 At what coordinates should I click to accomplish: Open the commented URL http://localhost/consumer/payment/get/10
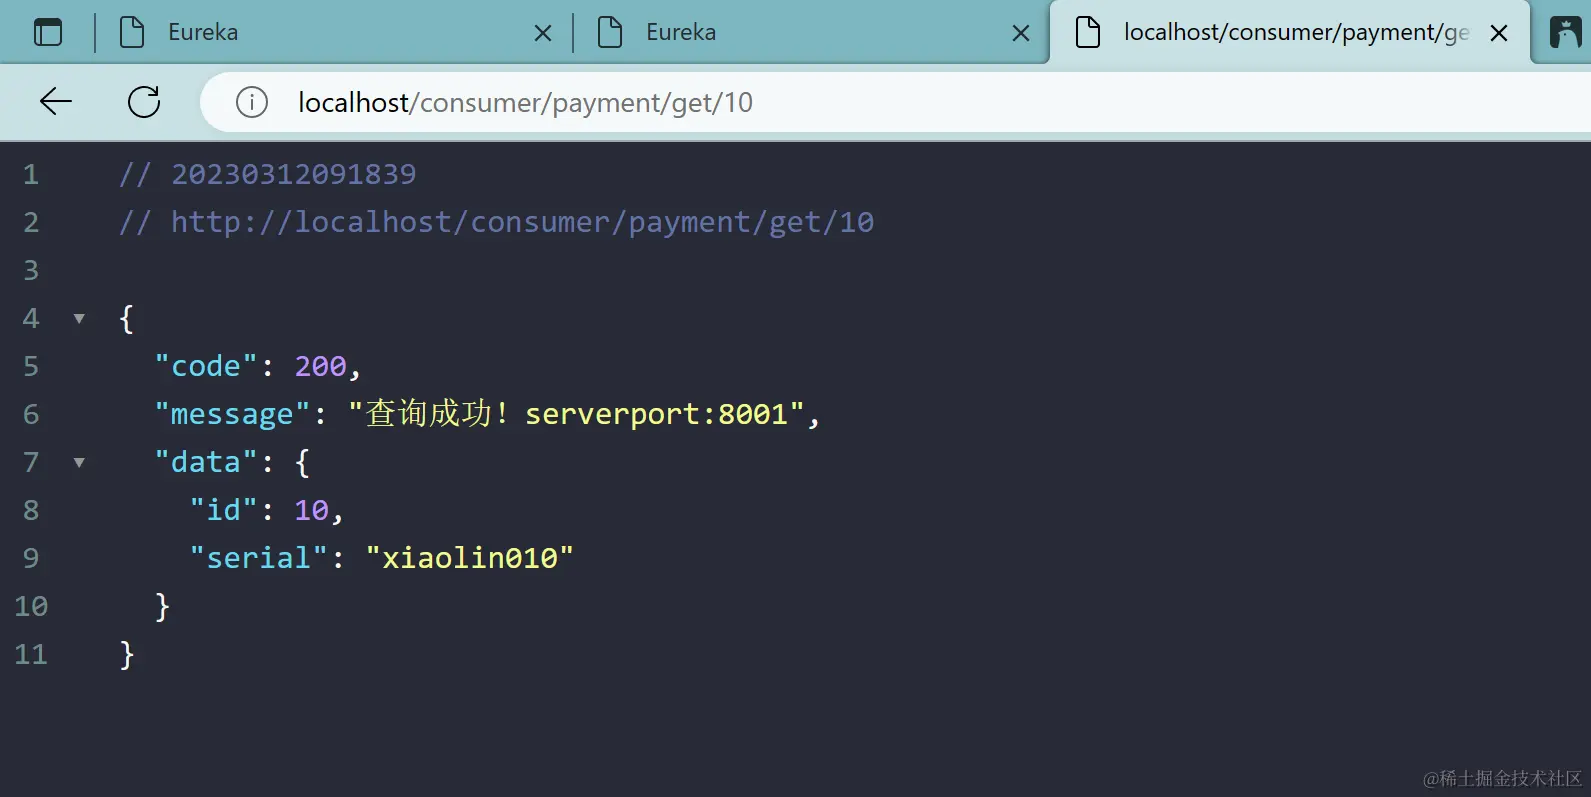point(522,222)
